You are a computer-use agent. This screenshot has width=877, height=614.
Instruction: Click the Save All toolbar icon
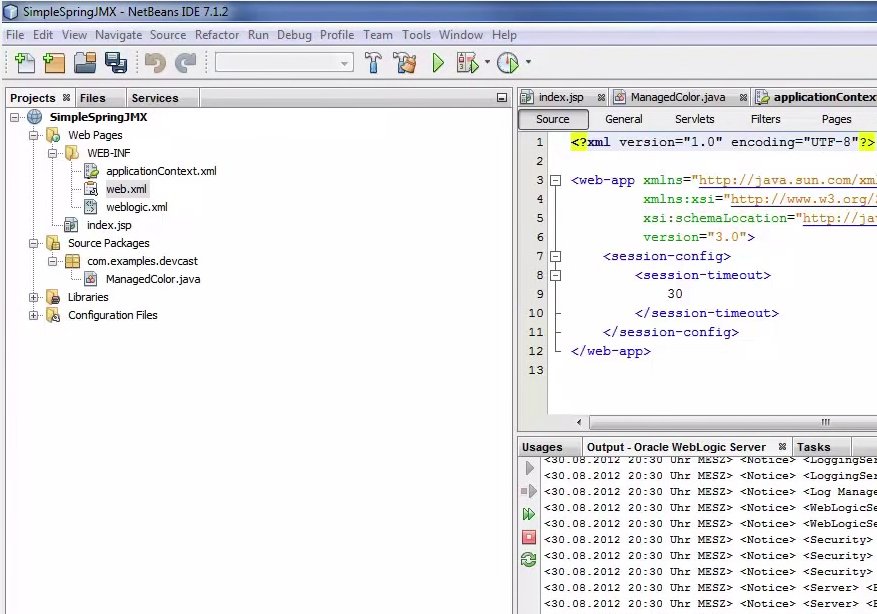116,63
